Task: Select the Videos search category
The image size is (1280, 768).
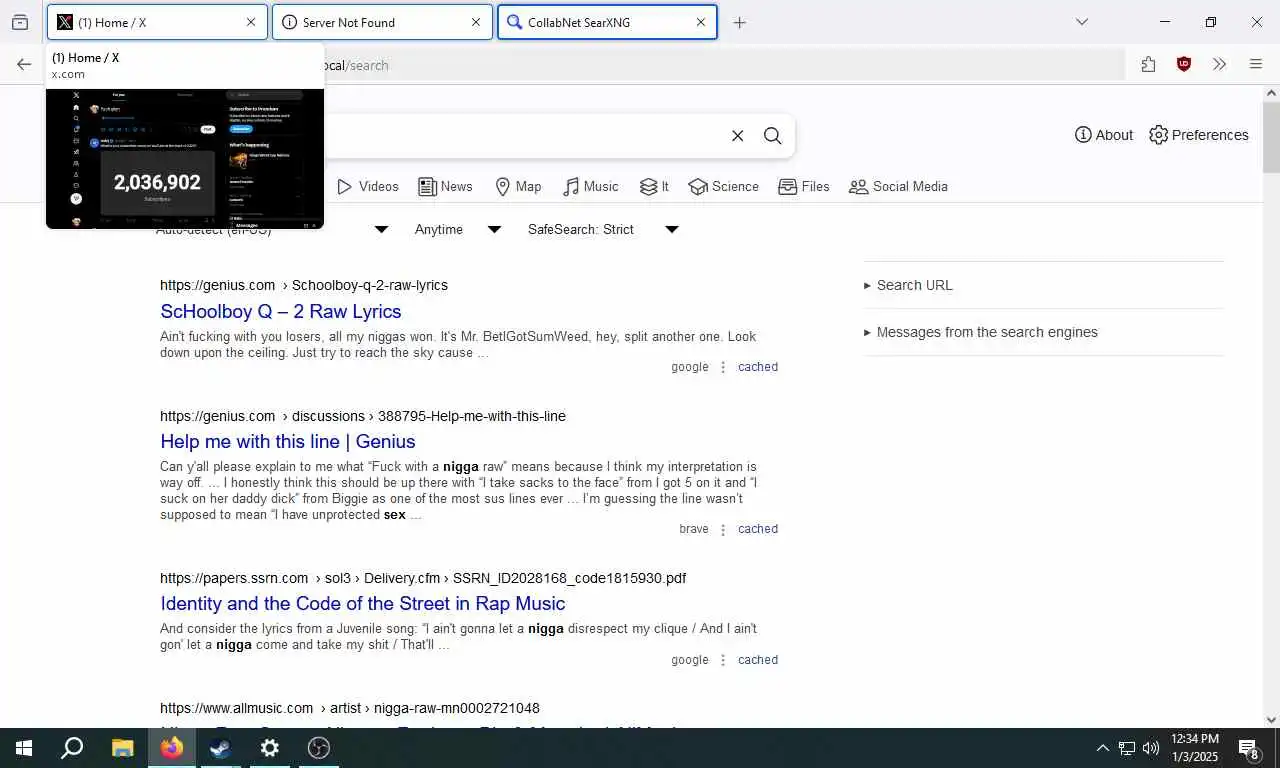Action: click(367, 186)
